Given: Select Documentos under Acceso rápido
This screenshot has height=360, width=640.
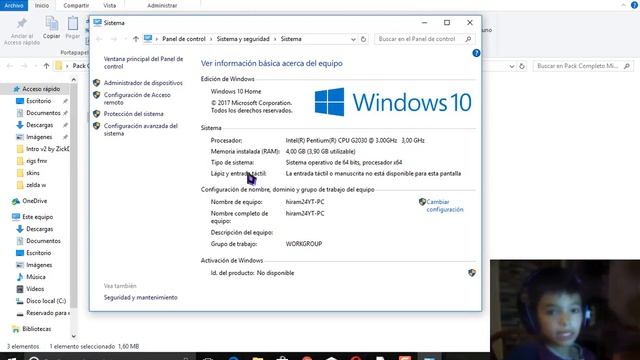Looking at the screenshot, I should click(x=43, y=113).
